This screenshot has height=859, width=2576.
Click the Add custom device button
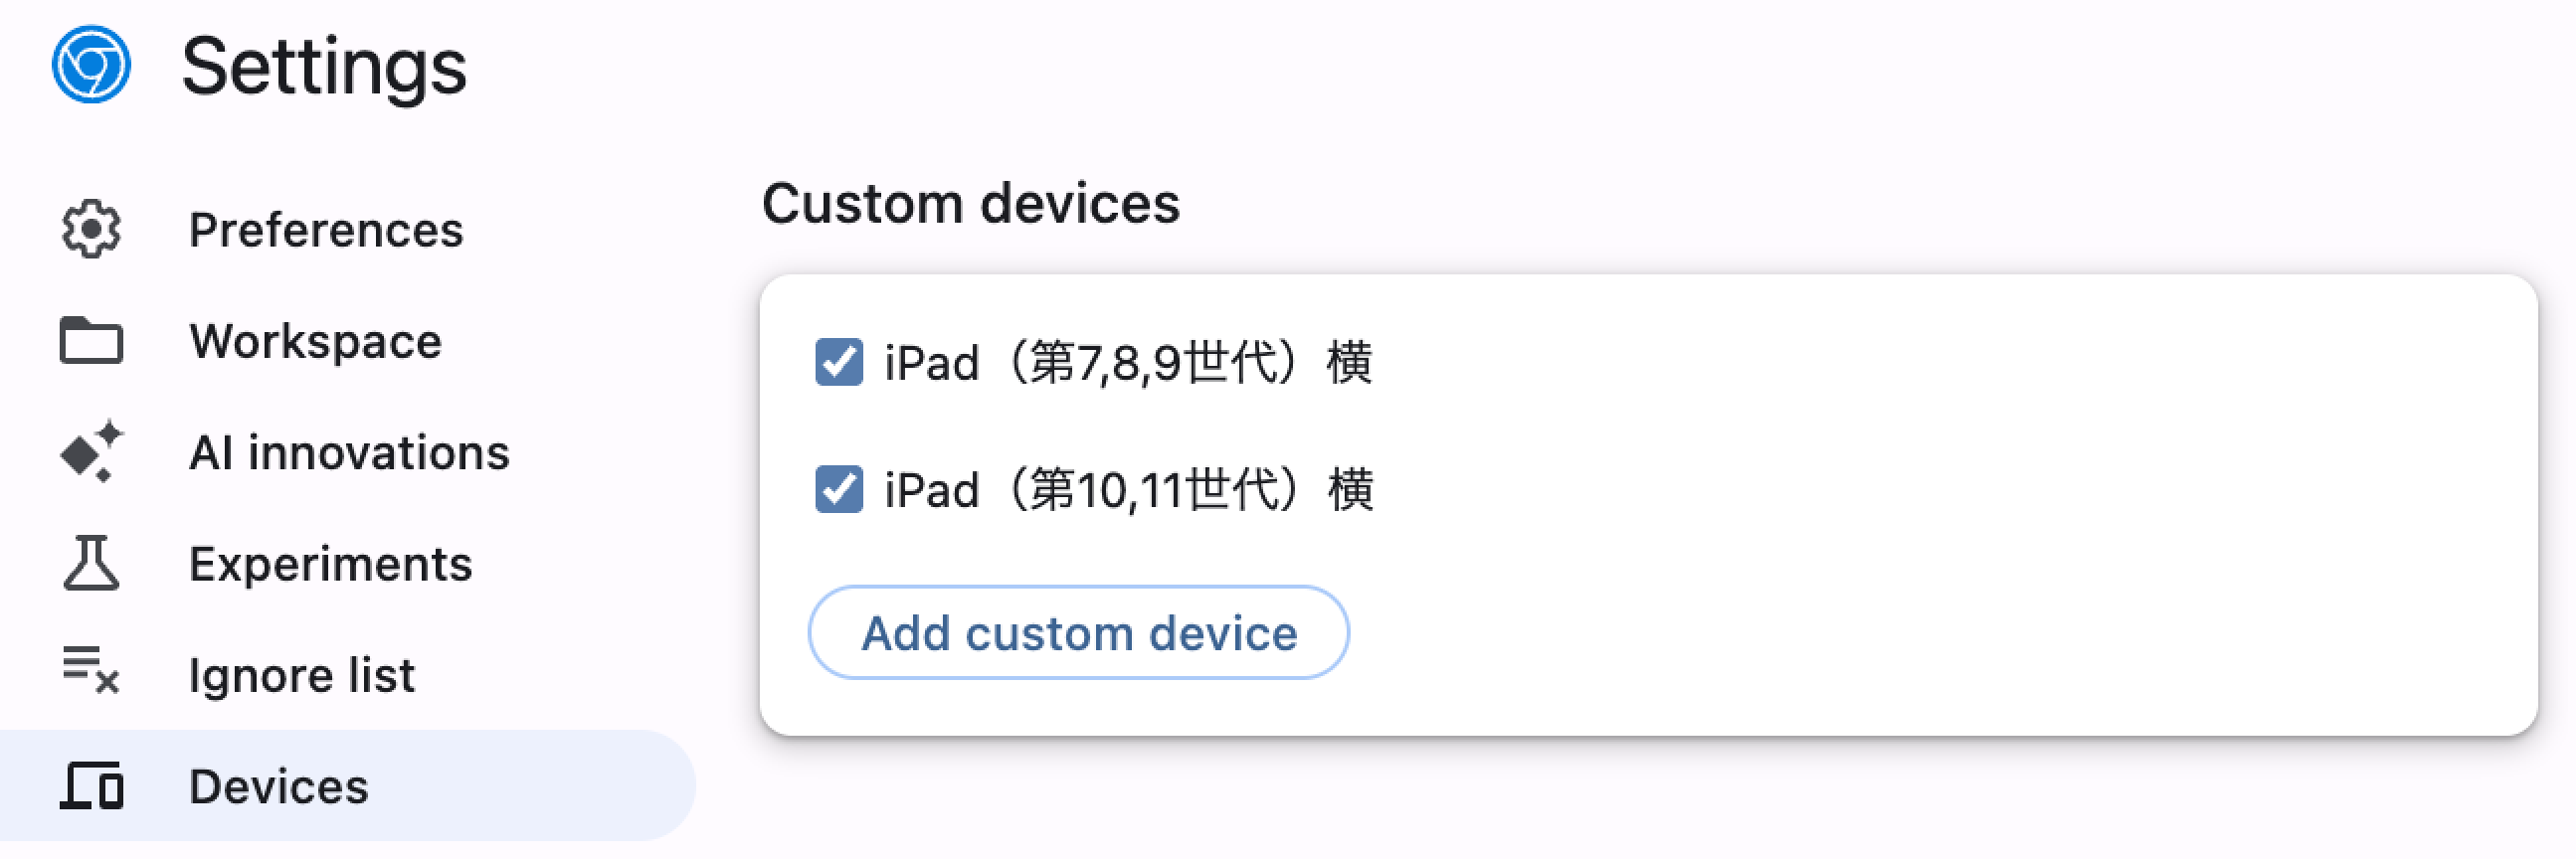pyautogui.click(x=1079, y=633)
